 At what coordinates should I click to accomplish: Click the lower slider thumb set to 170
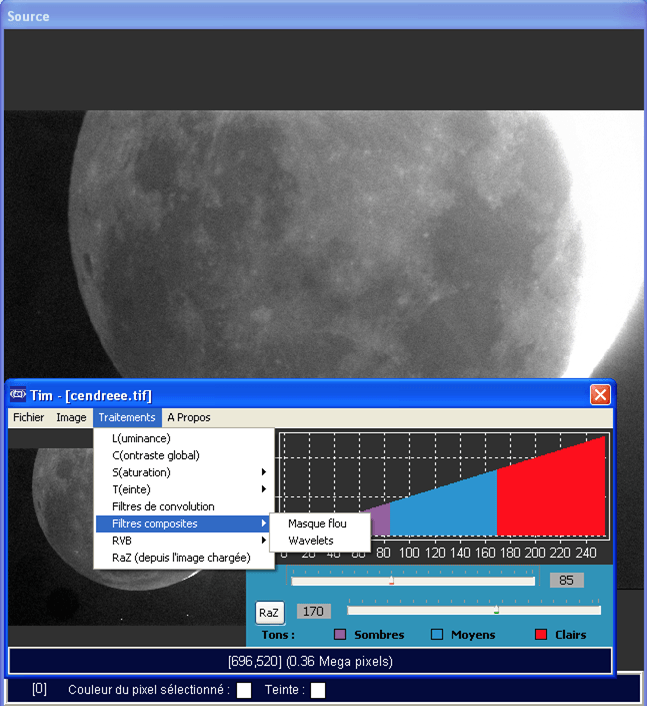pos(496,610)
